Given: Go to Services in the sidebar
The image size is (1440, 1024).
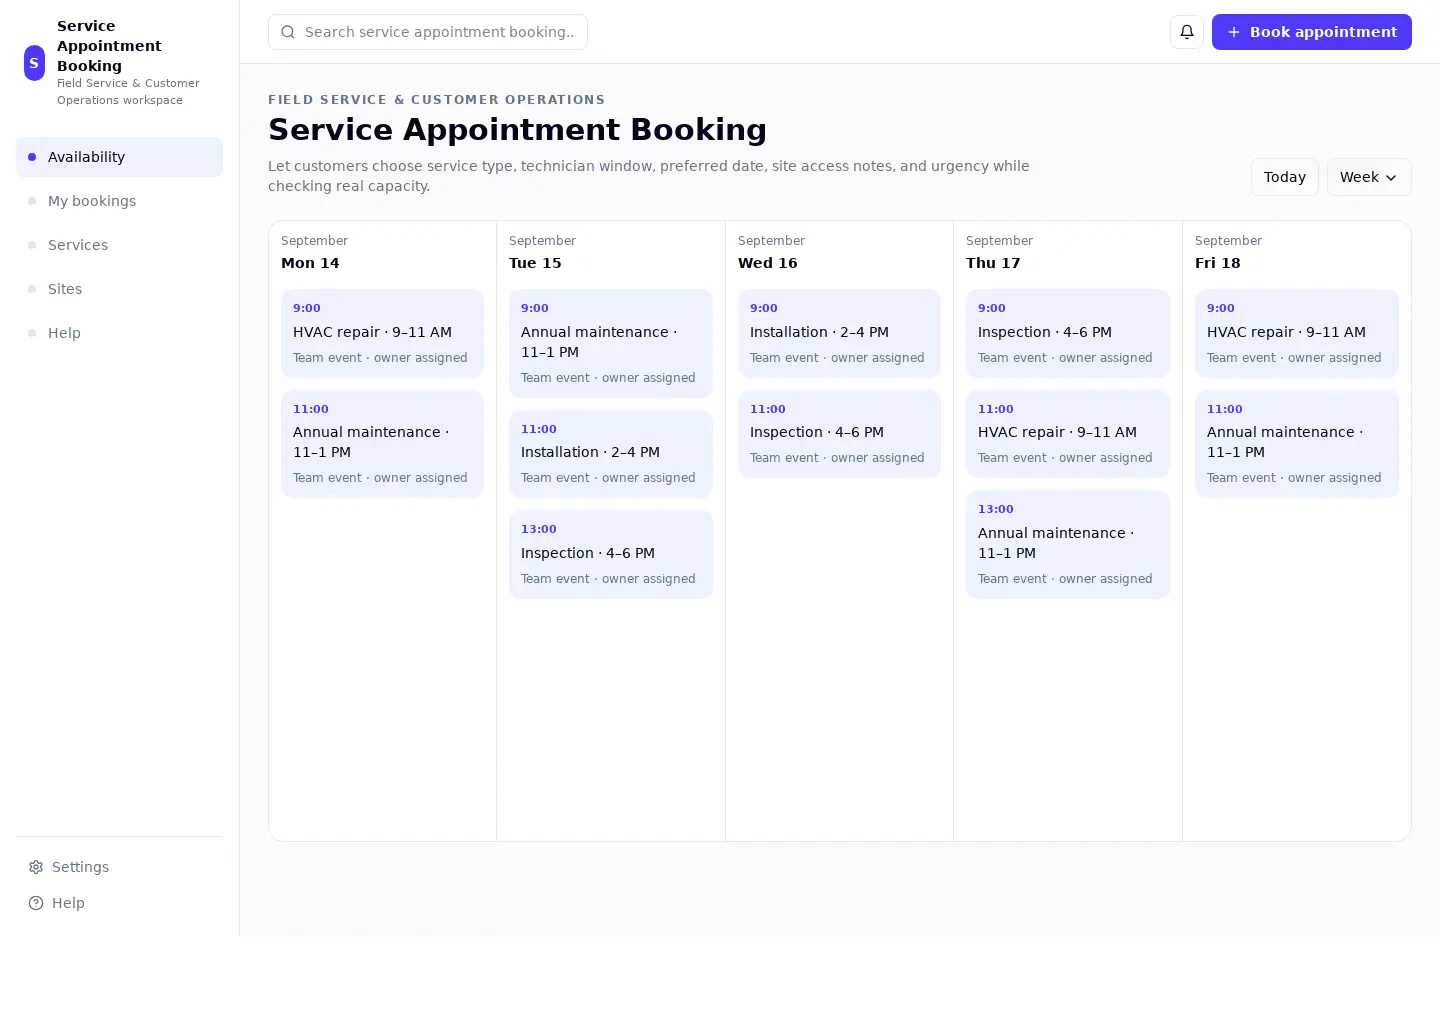Looking at the screenshot, I should (x=119, y=245).
